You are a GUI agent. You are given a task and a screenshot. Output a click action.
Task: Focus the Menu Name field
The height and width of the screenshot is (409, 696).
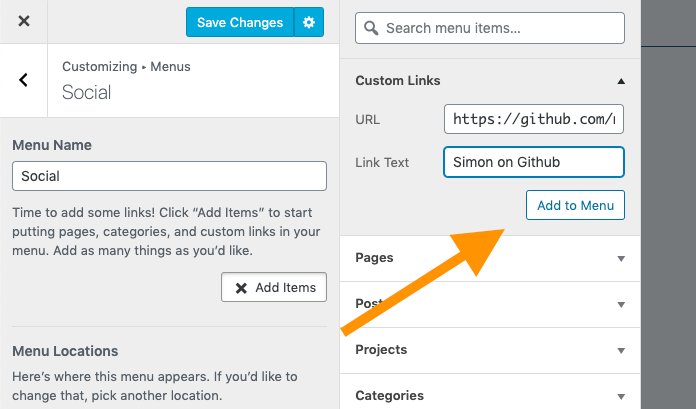169,176
